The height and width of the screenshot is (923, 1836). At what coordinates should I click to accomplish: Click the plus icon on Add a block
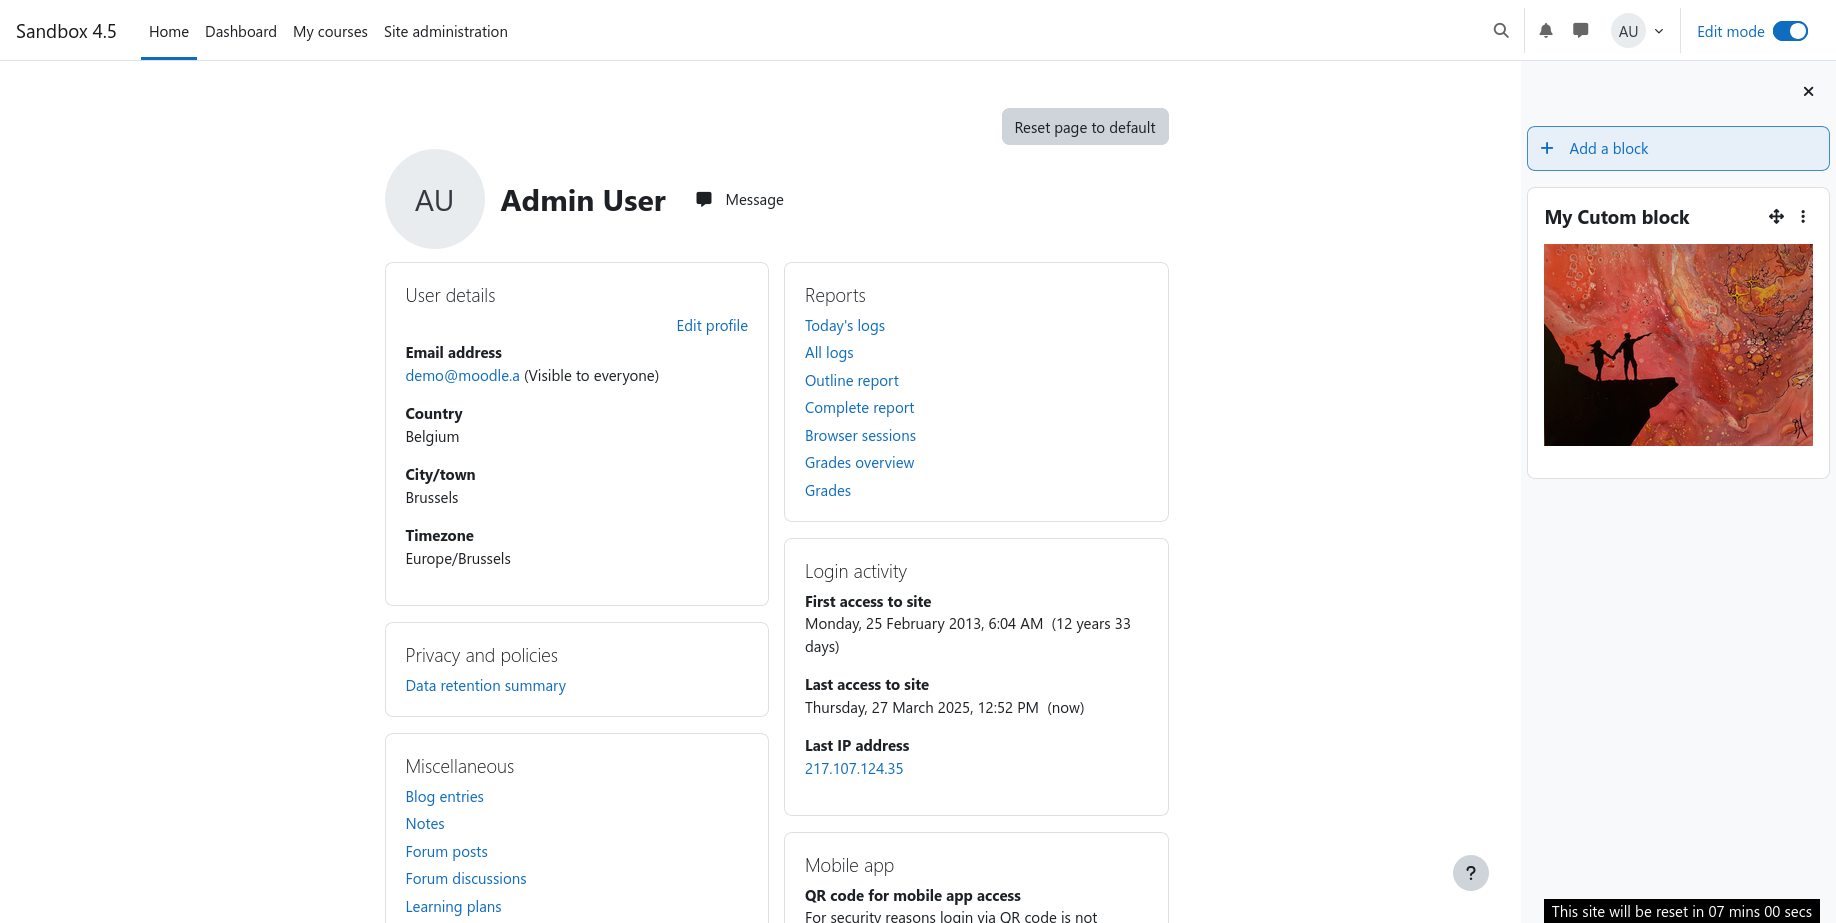pos(1547,148)
